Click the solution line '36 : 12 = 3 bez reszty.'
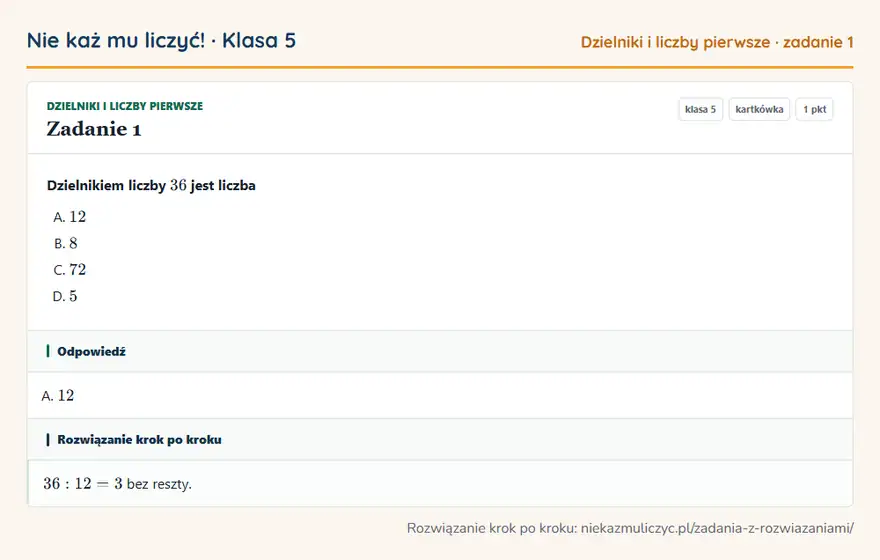The image size is (880, 560). pos(117,484)
